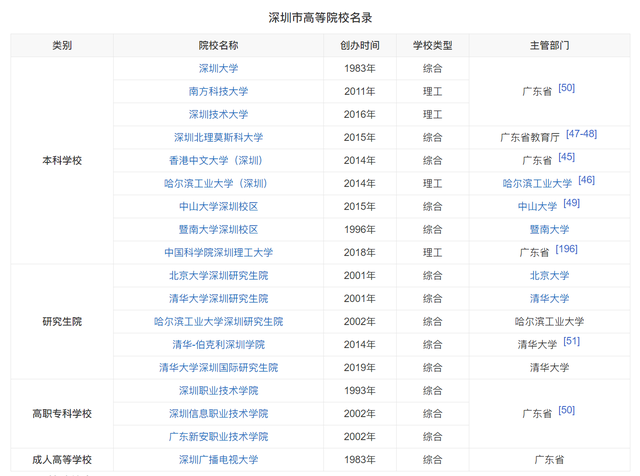Select the 1993年 founding year cell

[360, 391]
